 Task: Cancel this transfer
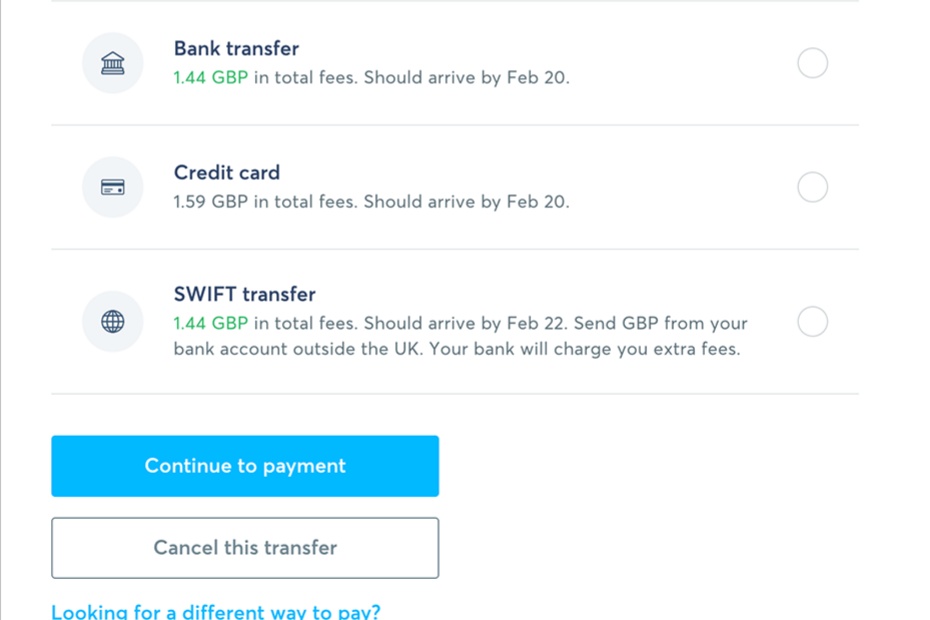coord(245,548)
